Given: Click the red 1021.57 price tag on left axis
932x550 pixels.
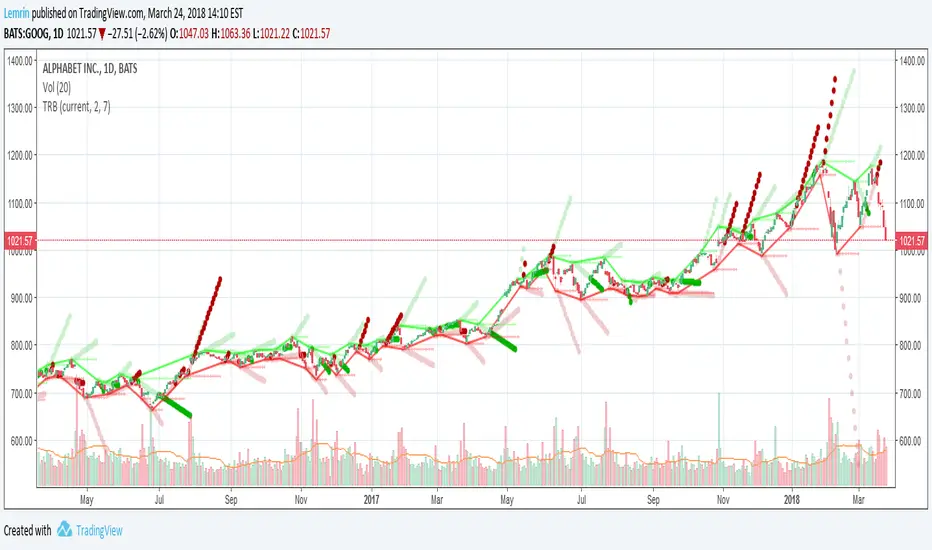Looking at the screenshot, I should point(20,241).
